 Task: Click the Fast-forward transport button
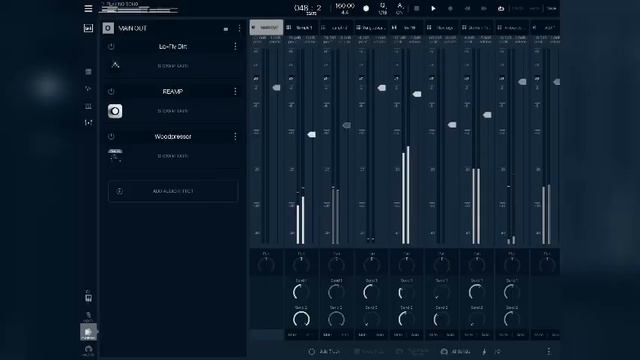[484, 9]
